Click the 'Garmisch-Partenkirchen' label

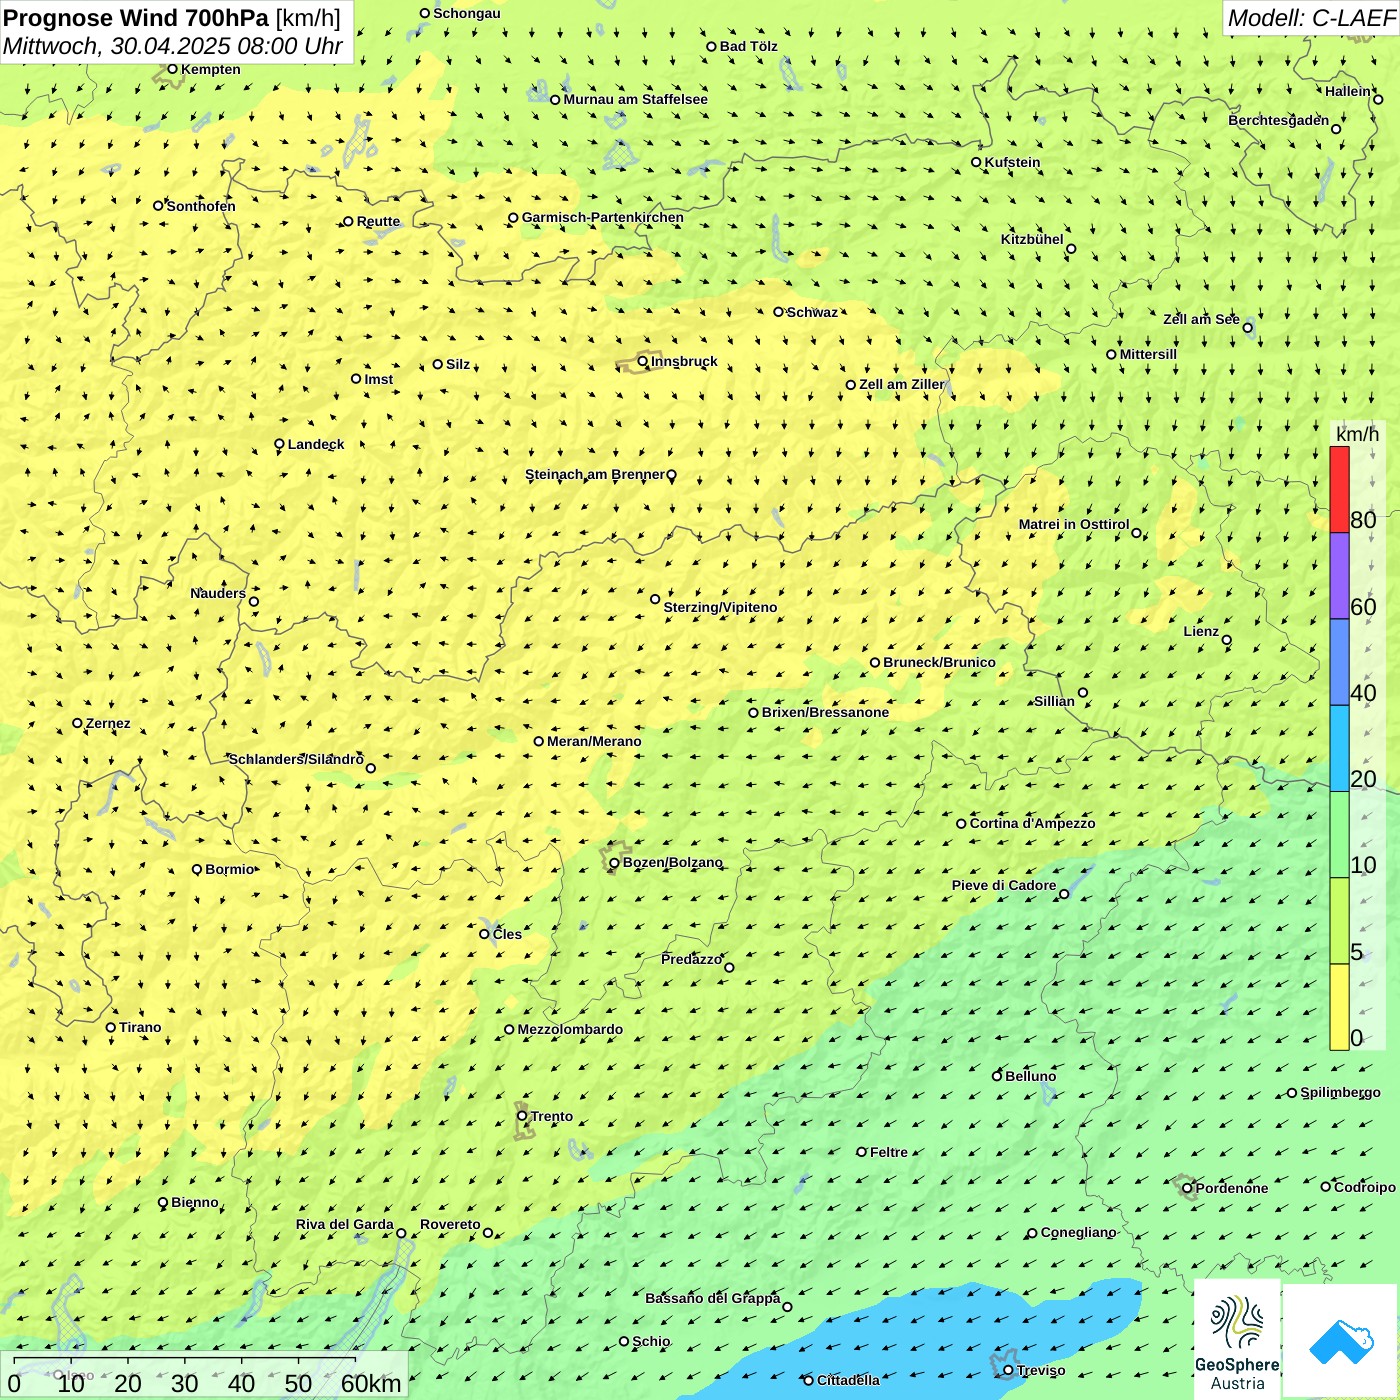point(603,217)
